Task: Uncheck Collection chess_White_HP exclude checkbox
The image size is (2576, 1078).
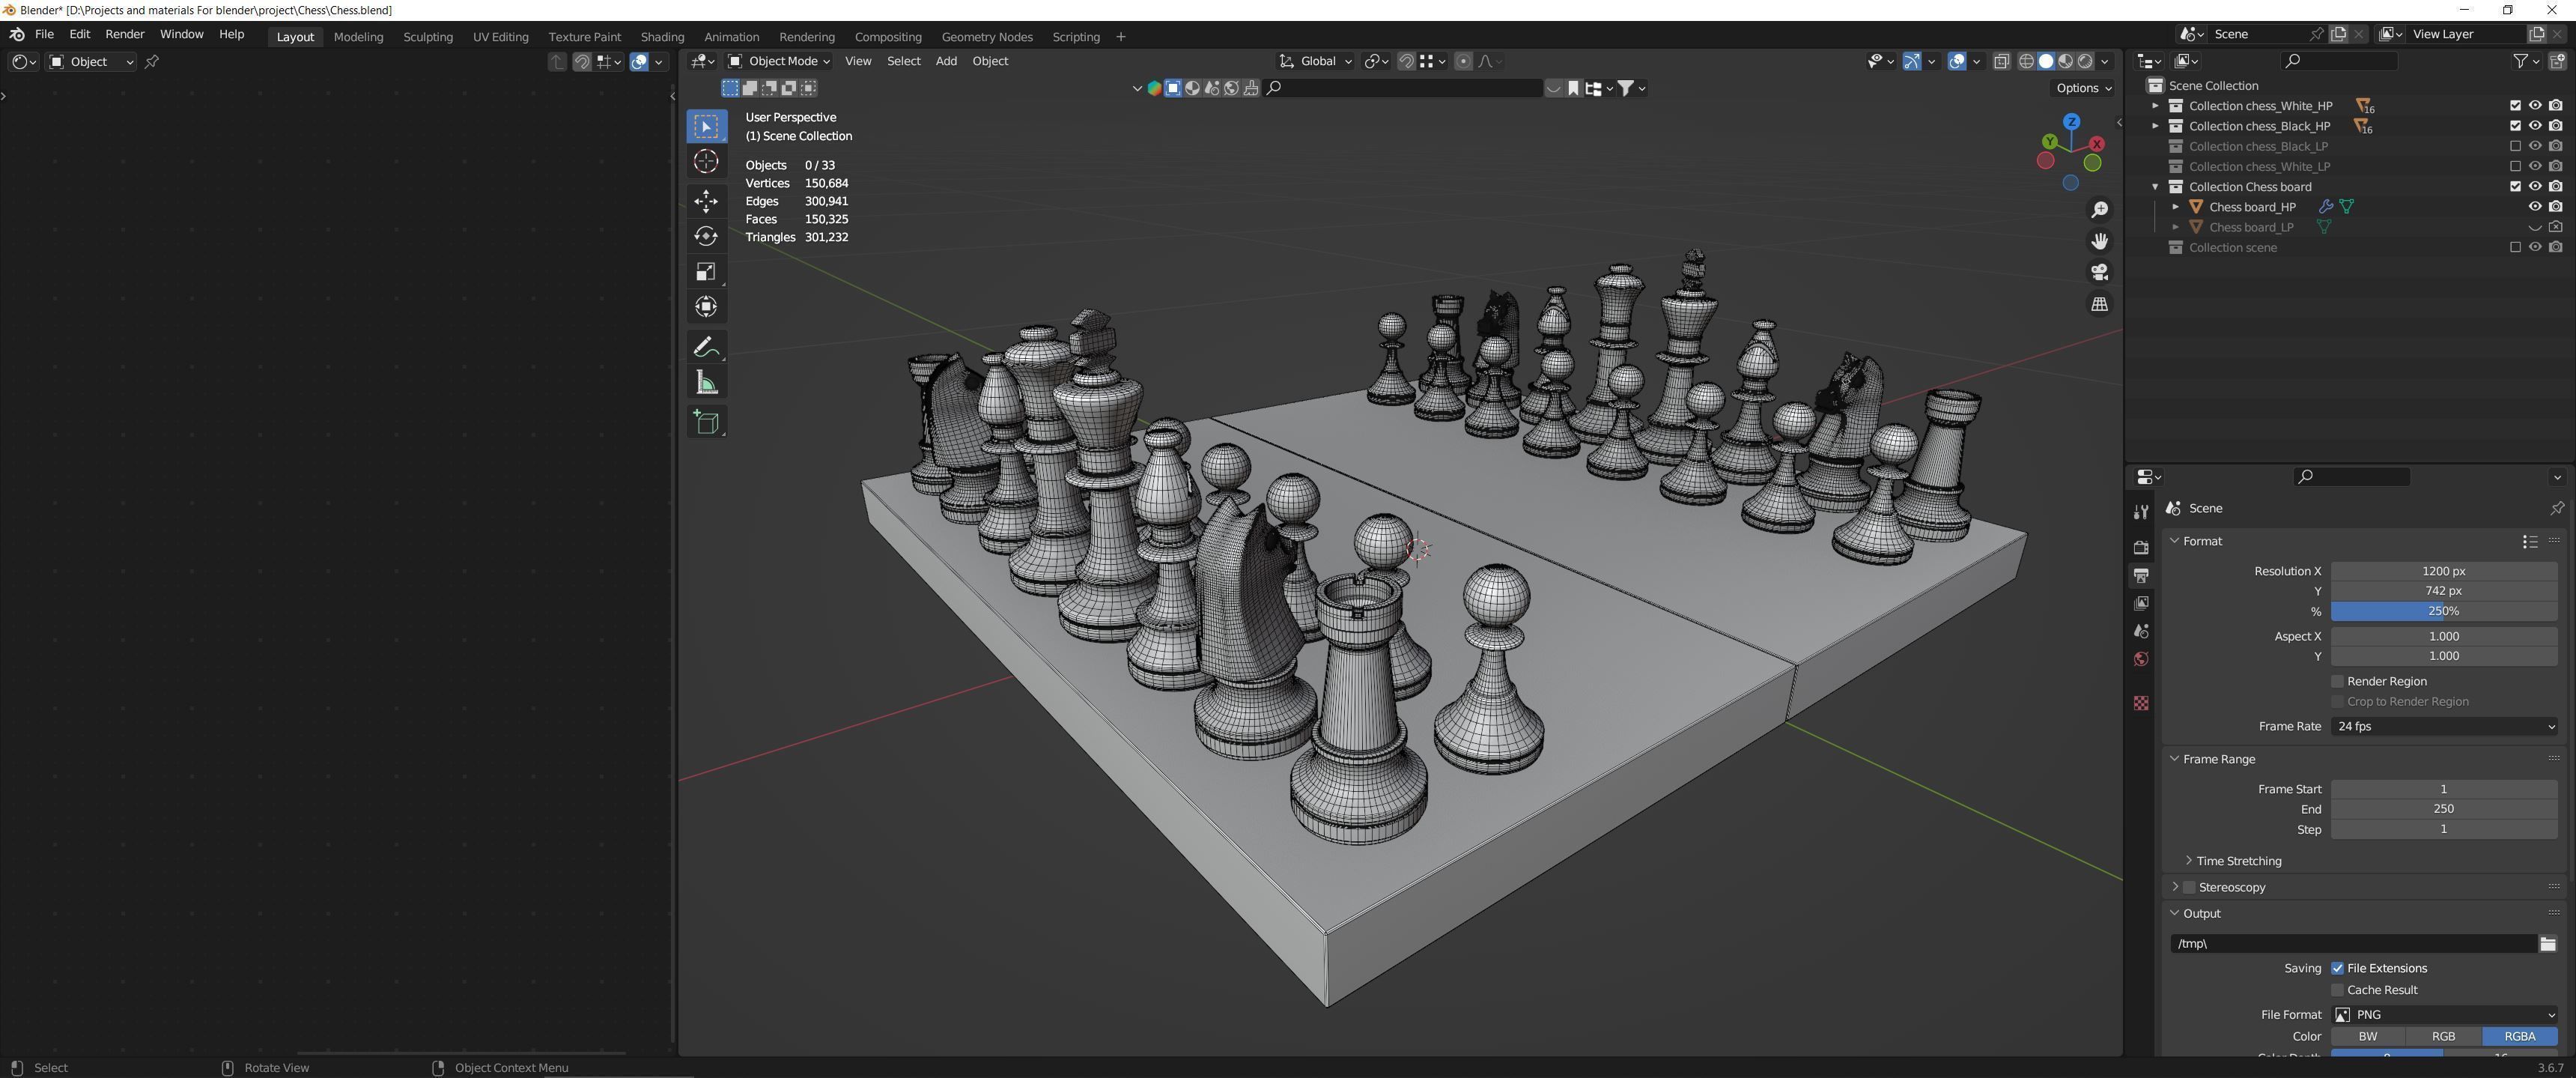Action: (2515, 105)
